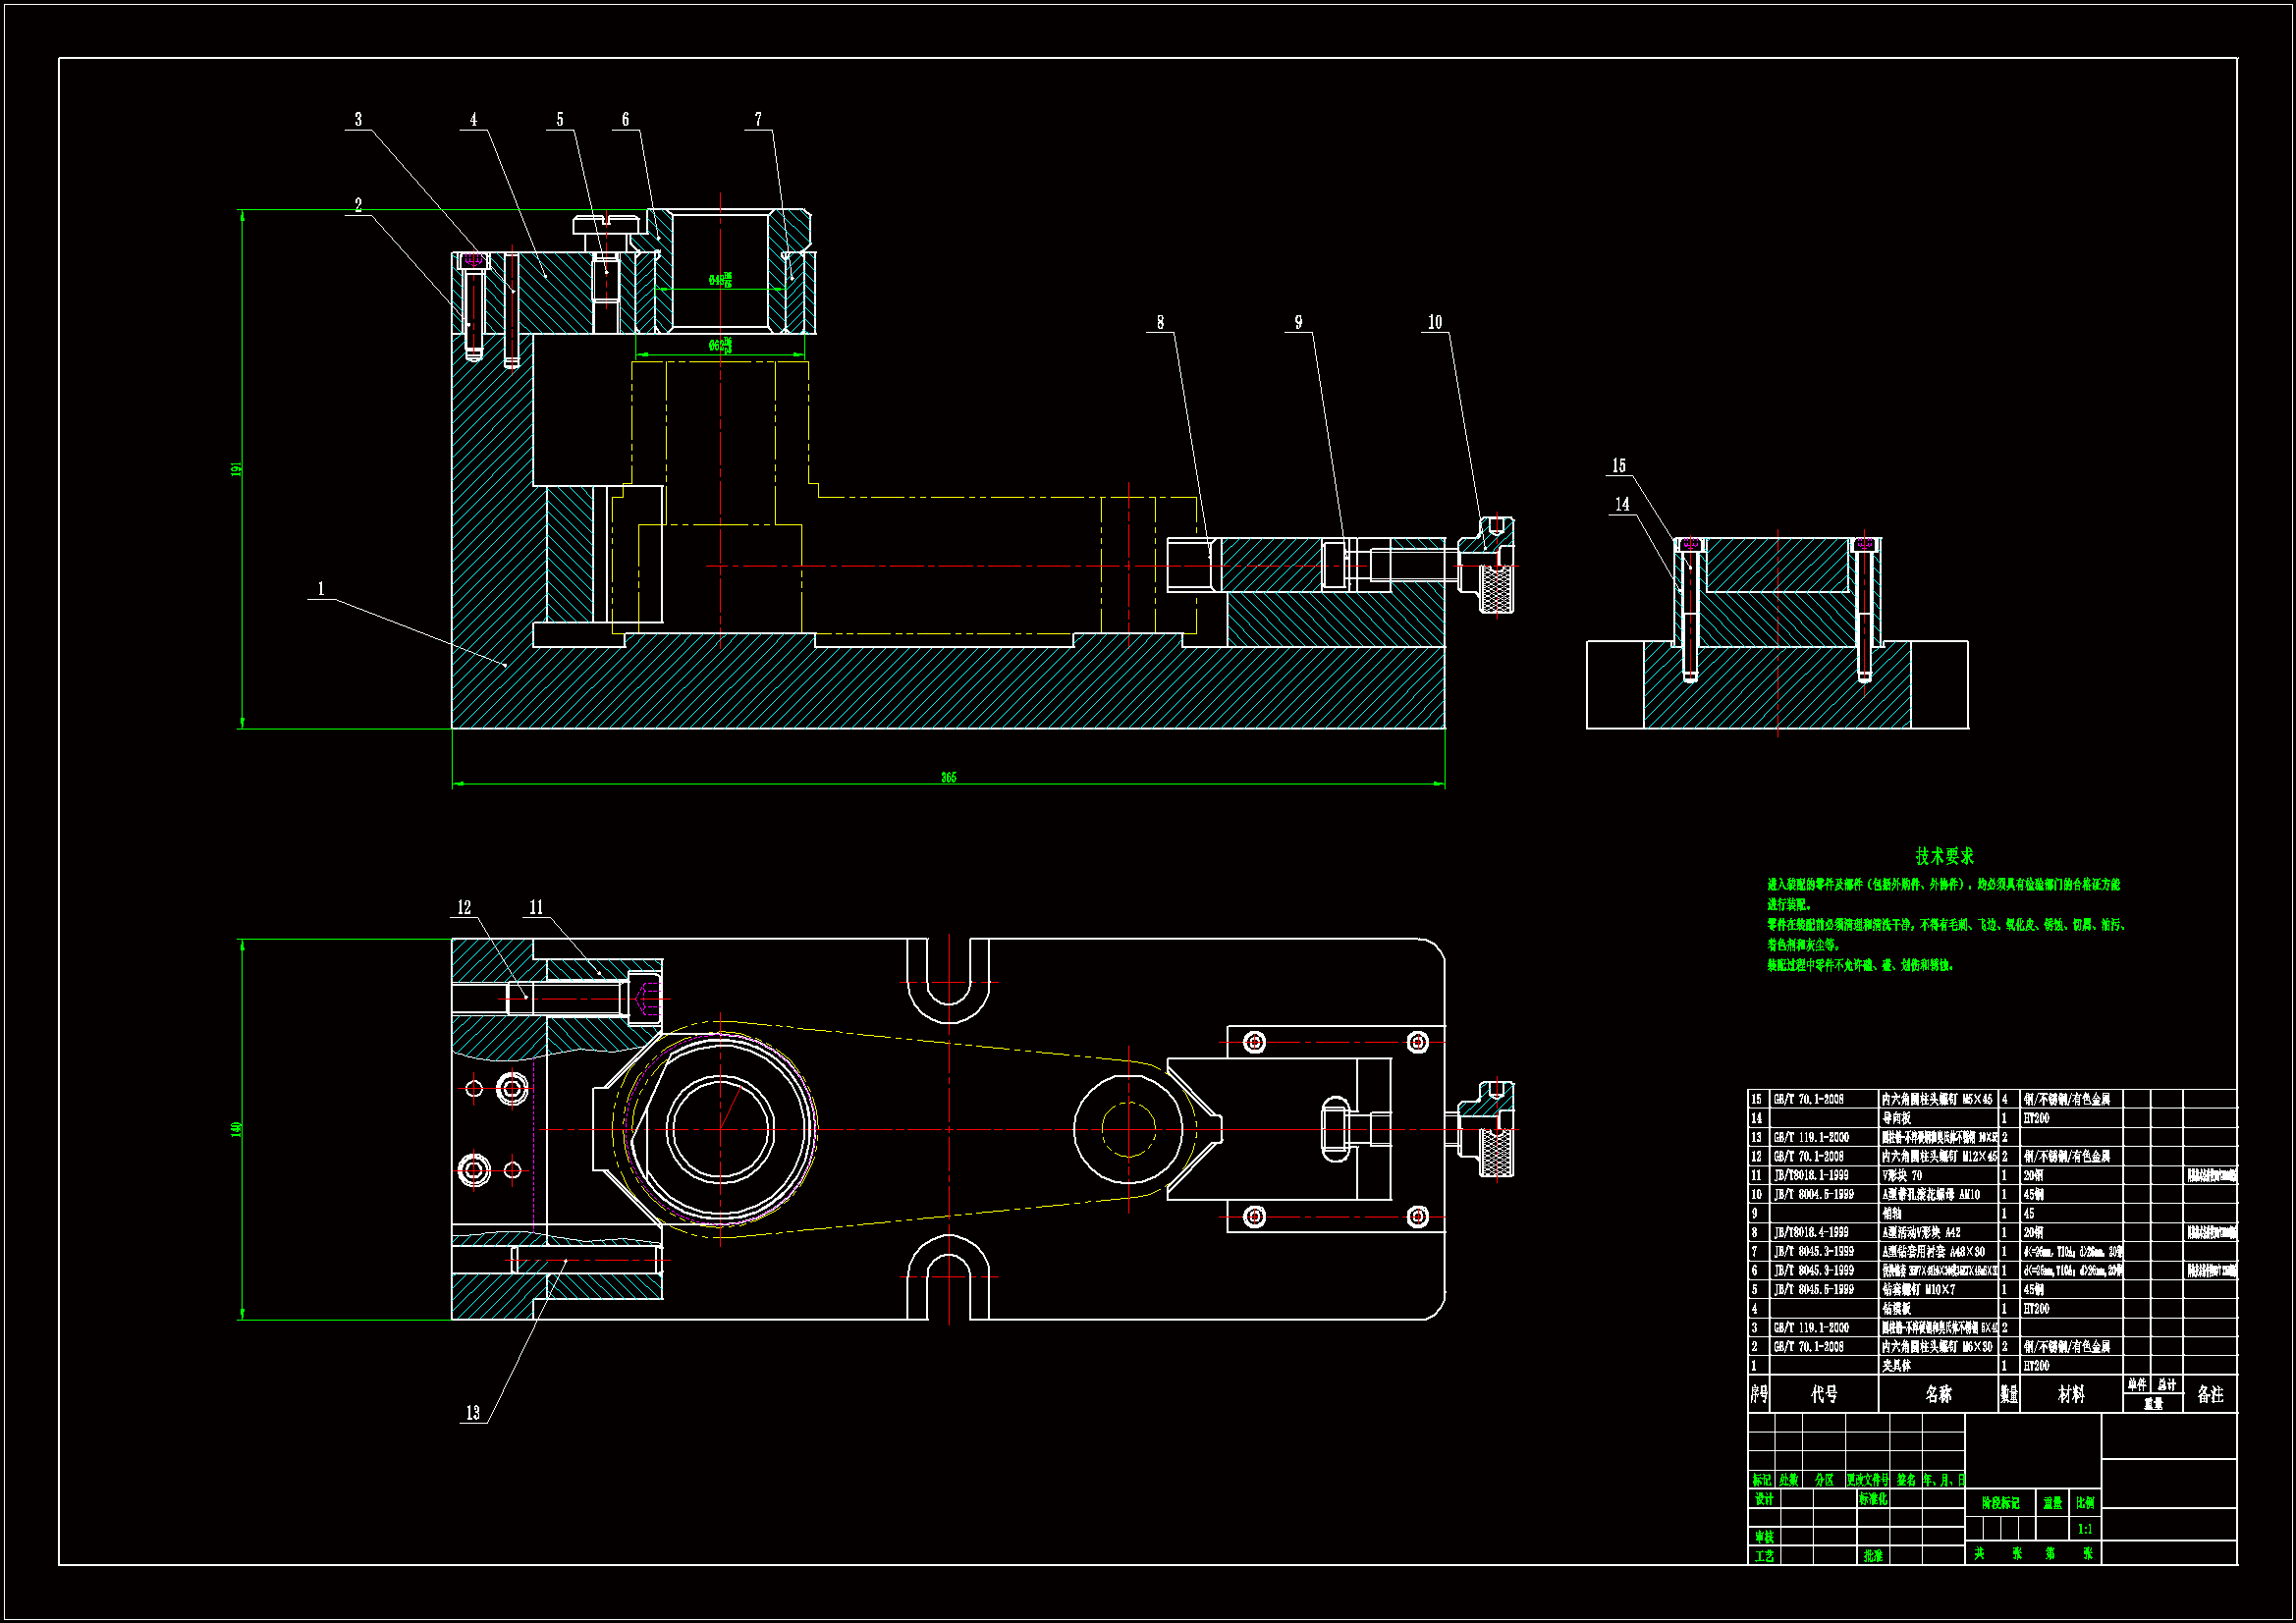Click the 批准 cell in title block
The width and height of the screenshot is (2296, 1623).
(1873, 1556)
